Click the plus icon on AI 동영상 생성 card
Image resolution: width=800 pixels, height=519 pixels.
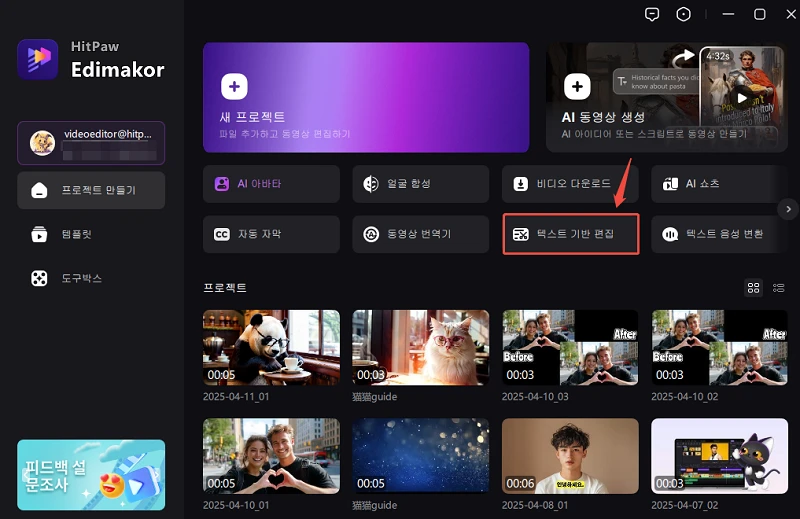click(577, 86)
